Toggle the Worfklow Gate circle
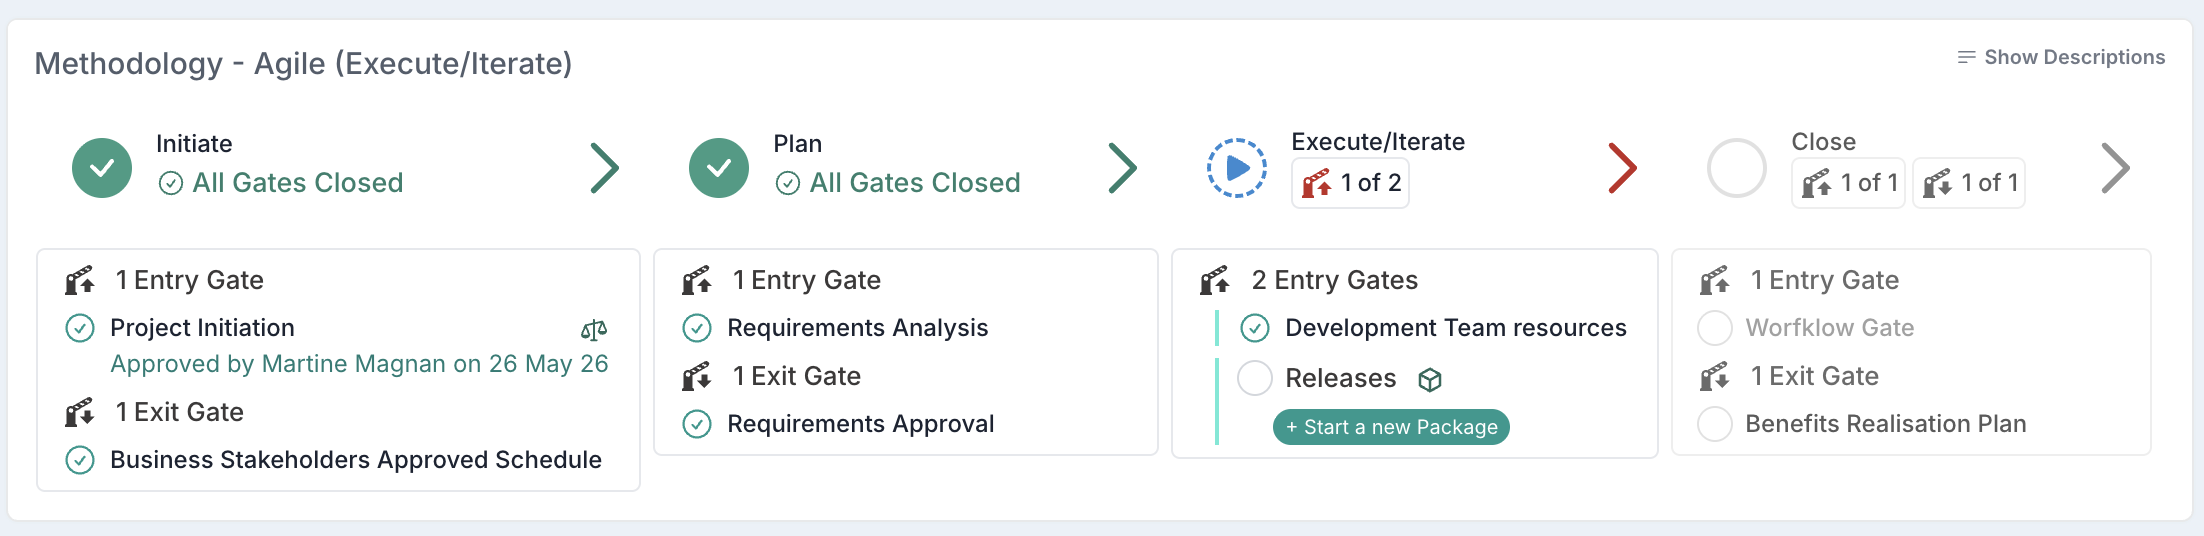Screen dimensions: 2204x536 1715,328
